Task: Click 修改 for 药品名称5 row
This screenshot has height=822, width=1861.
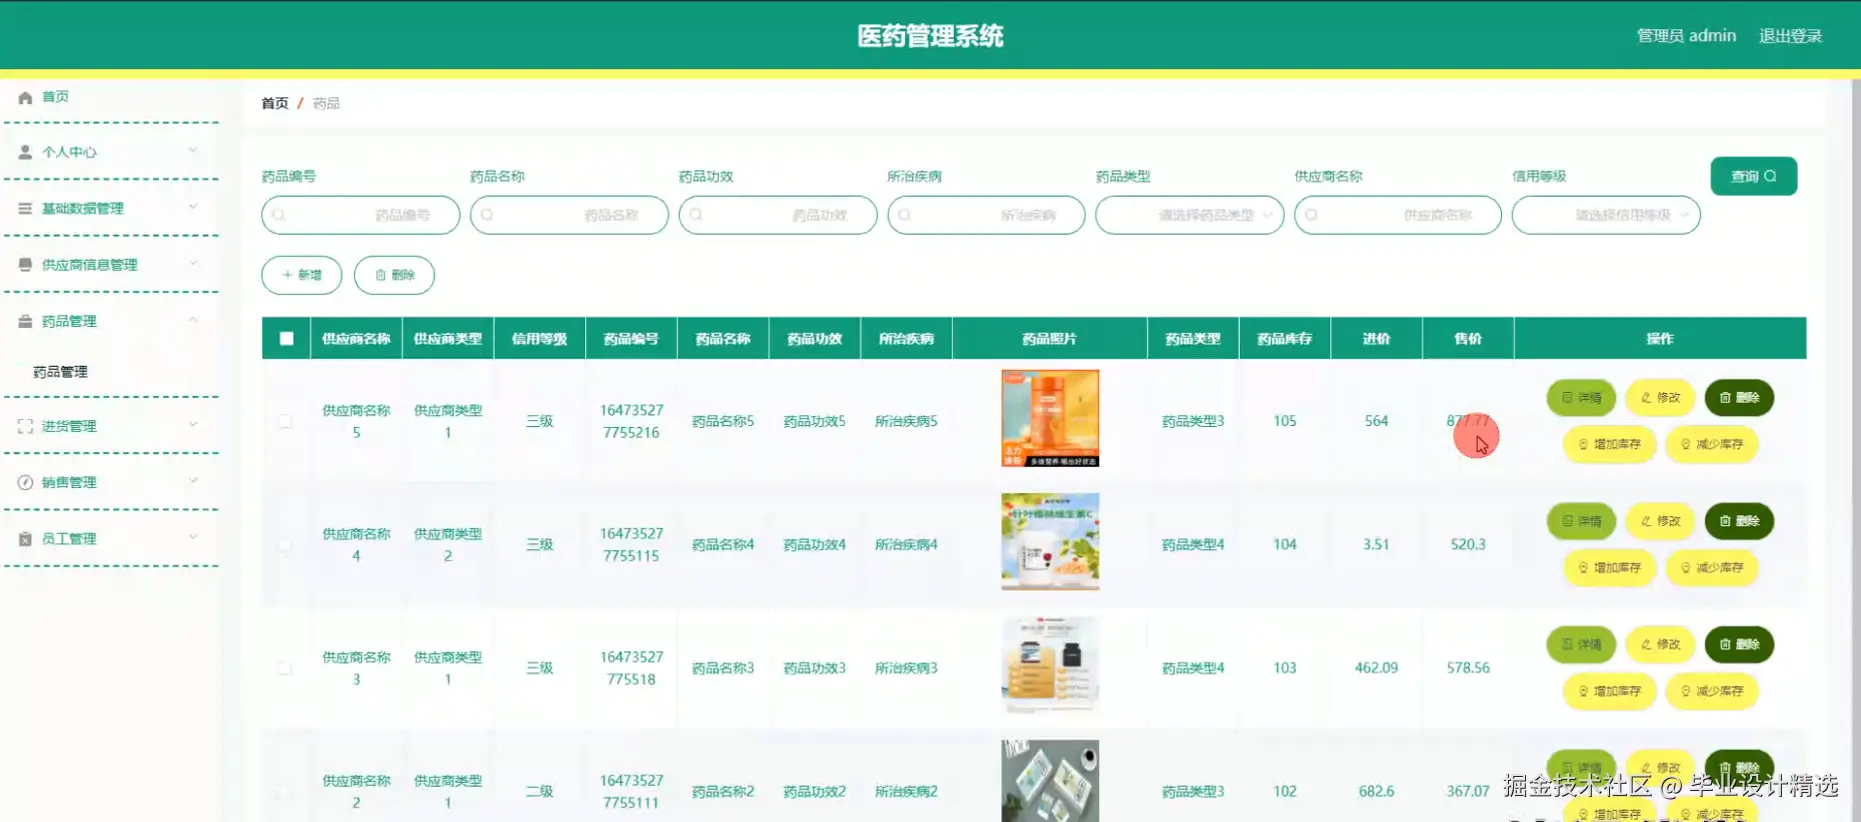Action: click(1660, 398)
